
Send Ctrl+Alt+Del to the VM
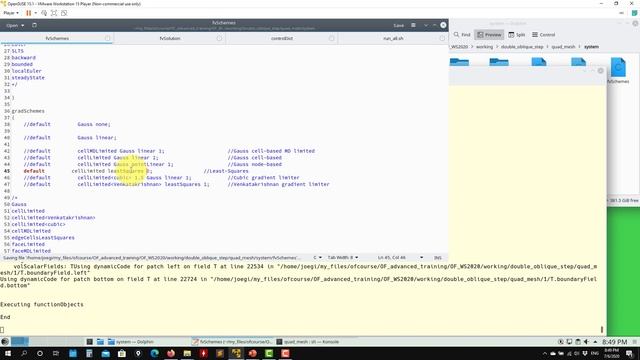pos(44,13)
